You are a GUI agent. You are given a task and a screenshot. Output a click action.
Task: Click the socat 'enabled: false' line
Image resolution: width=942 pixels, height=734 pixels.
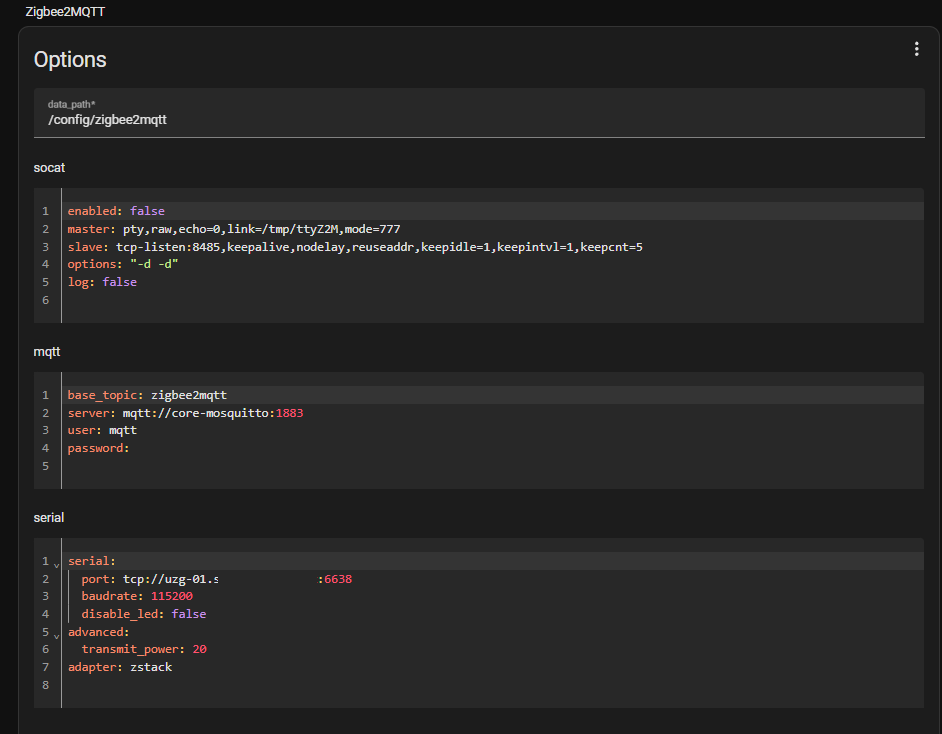[493, 211]
